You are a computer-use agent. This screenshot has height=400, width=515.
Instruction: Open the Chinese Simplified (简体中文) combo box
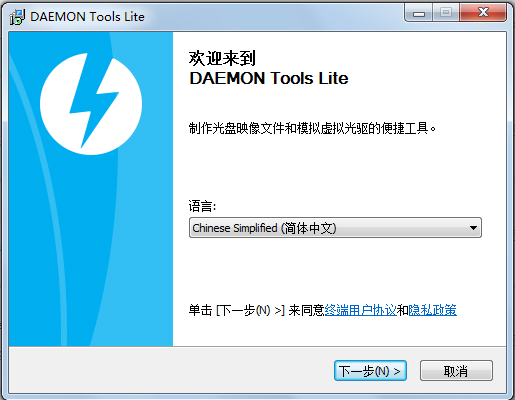click(335, 228)
